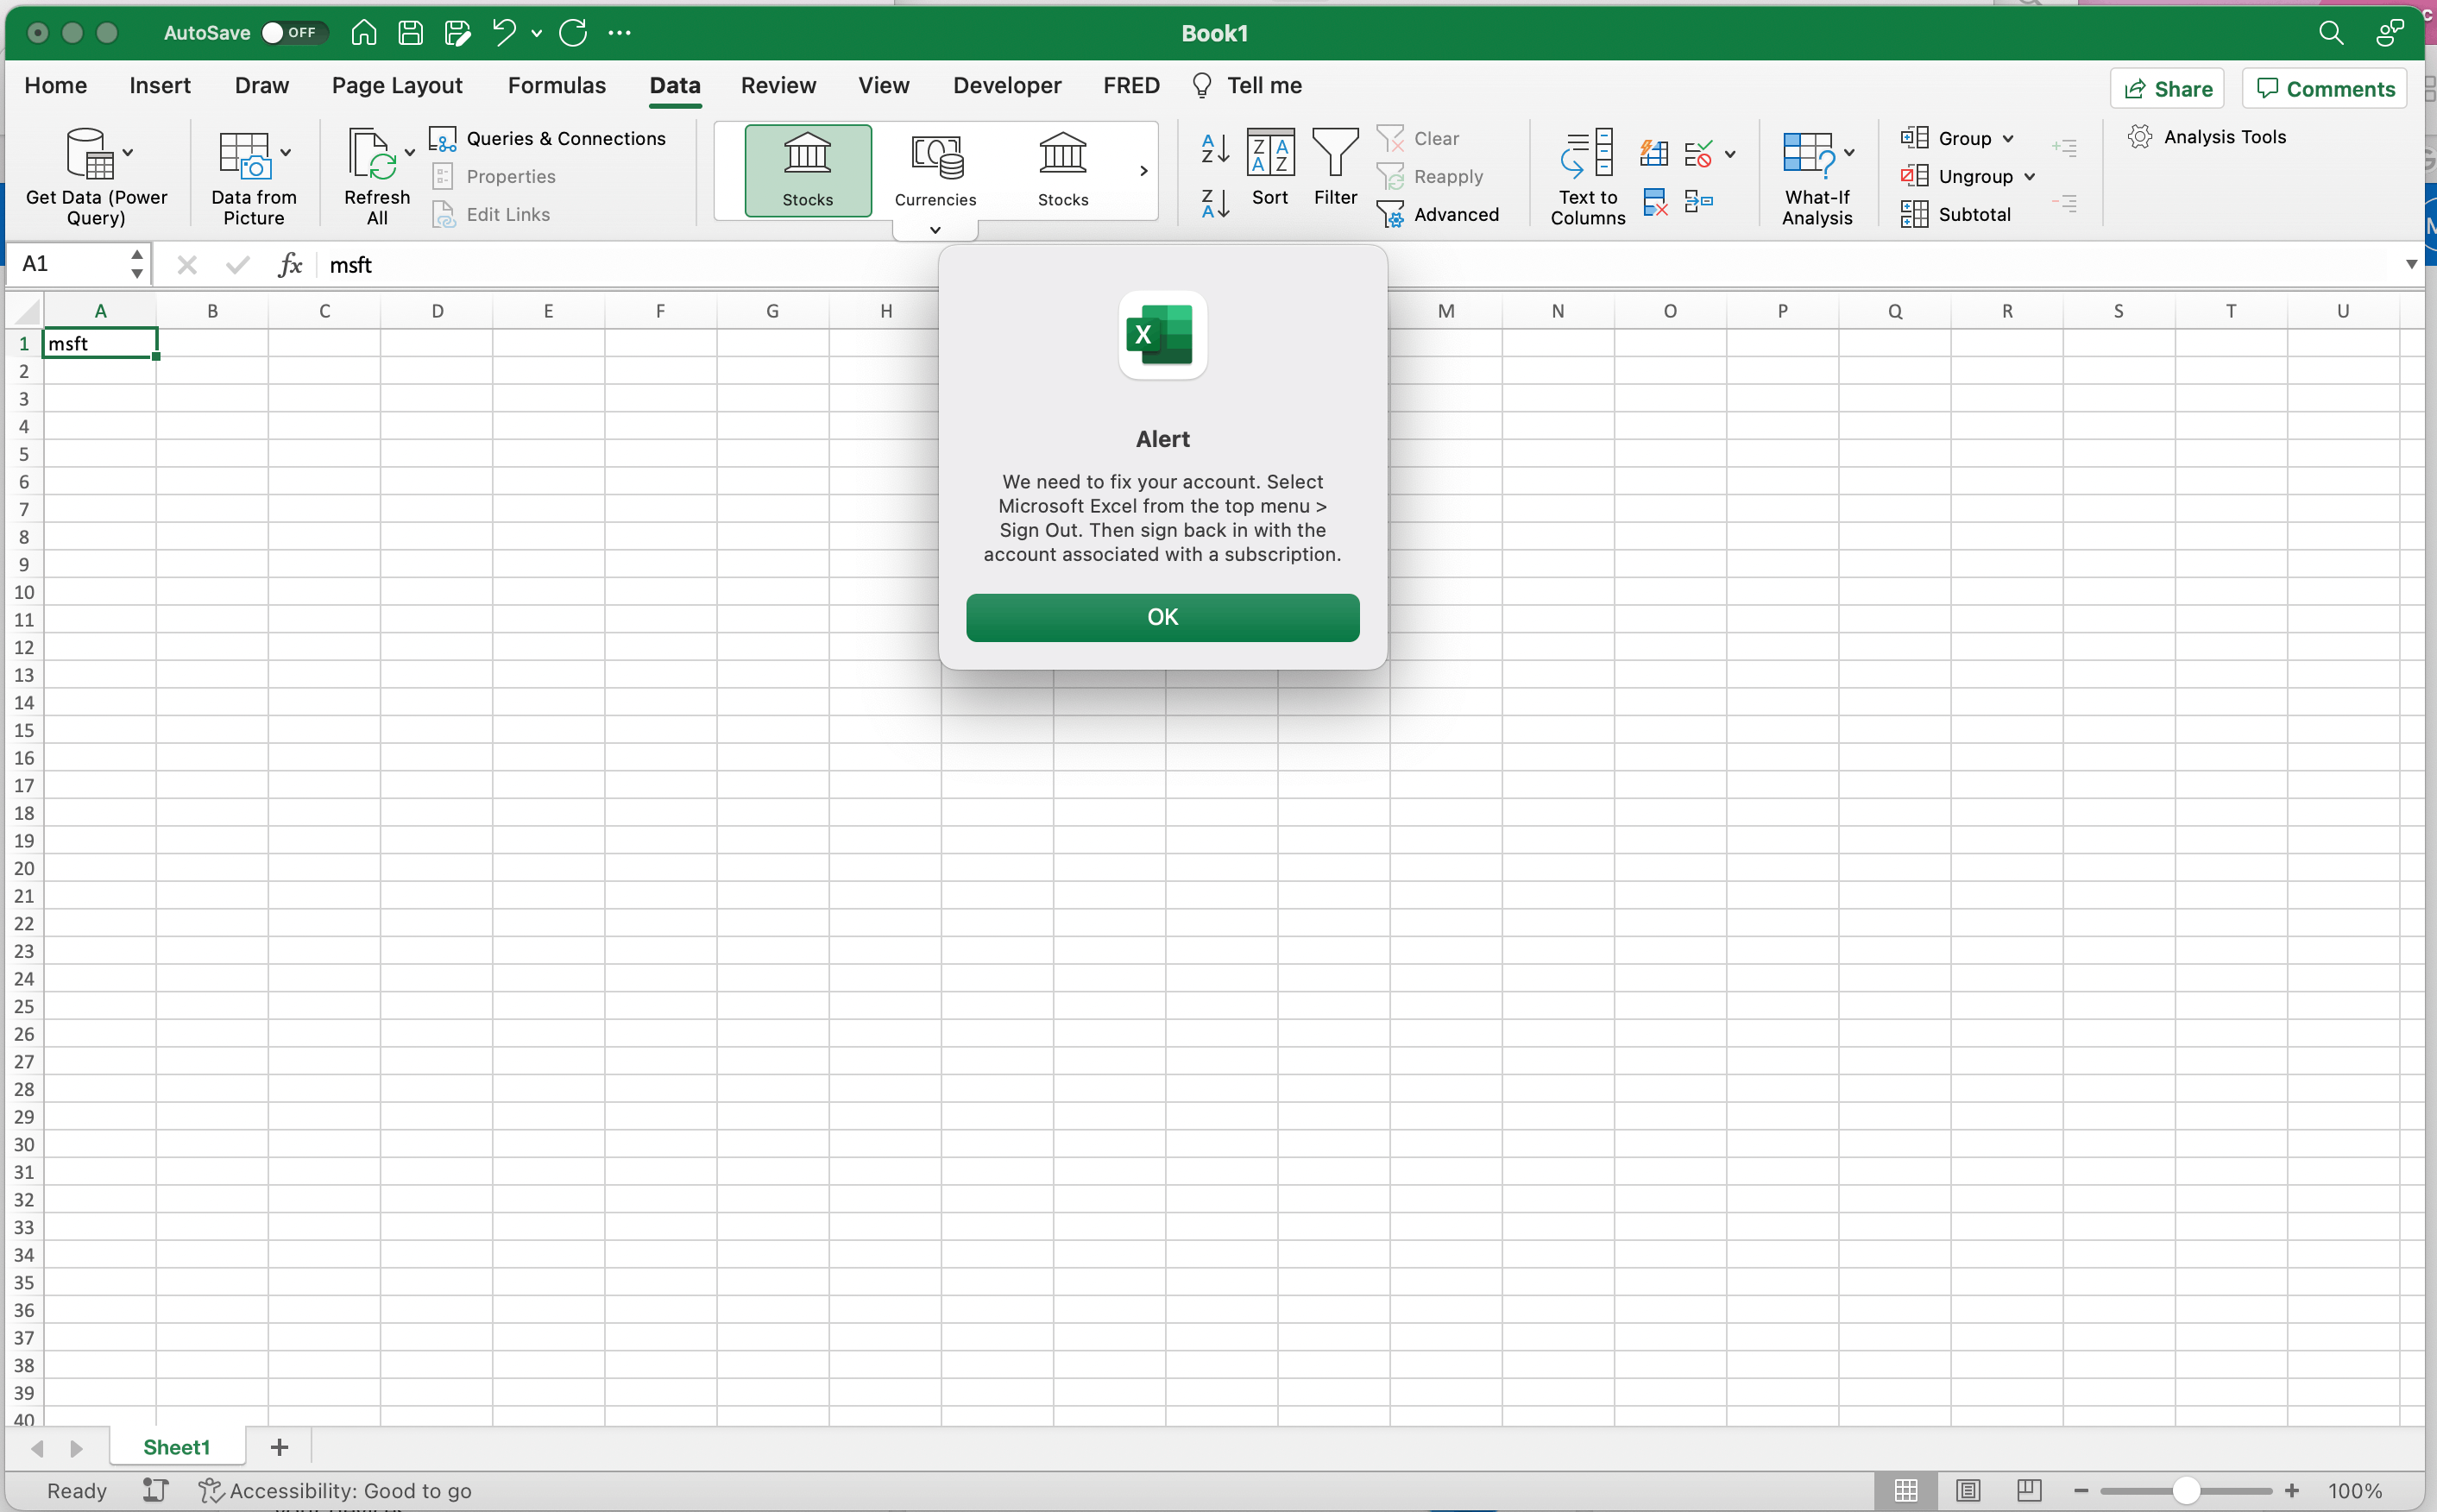Toggle the Filter funnel

pos(1335,168)
